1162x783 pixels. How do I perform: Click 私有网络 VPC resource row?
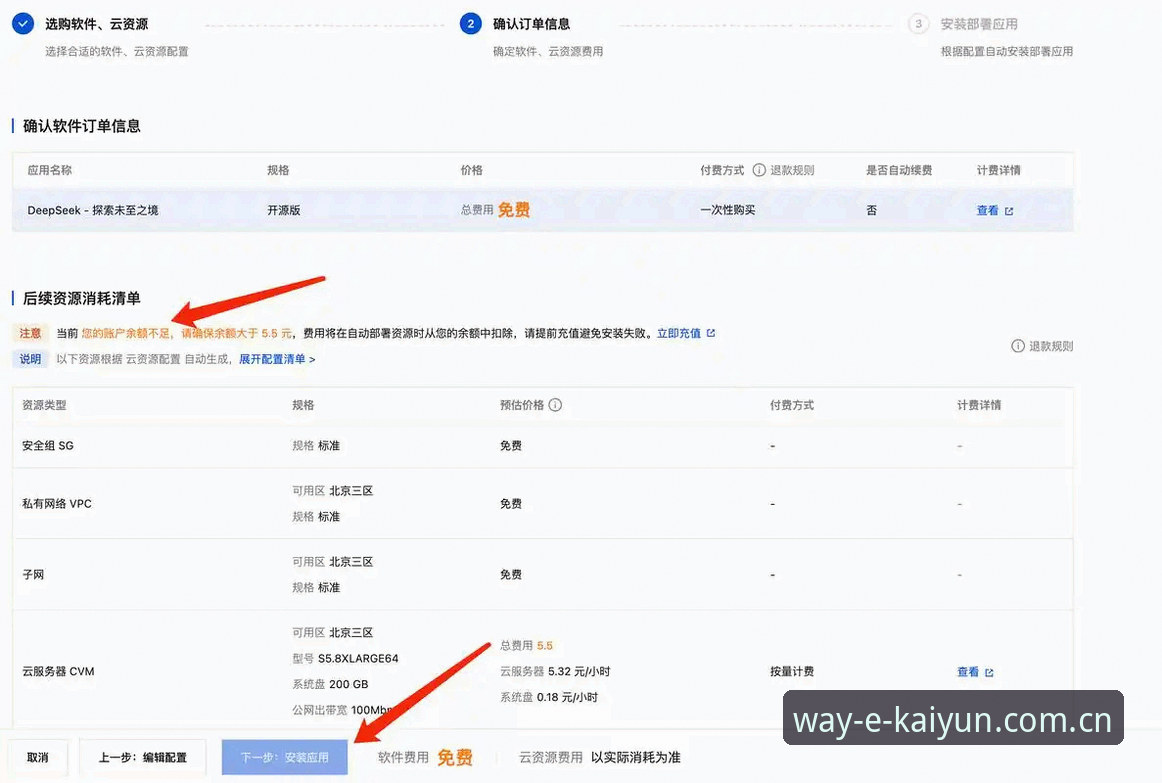tap(542, 504)
